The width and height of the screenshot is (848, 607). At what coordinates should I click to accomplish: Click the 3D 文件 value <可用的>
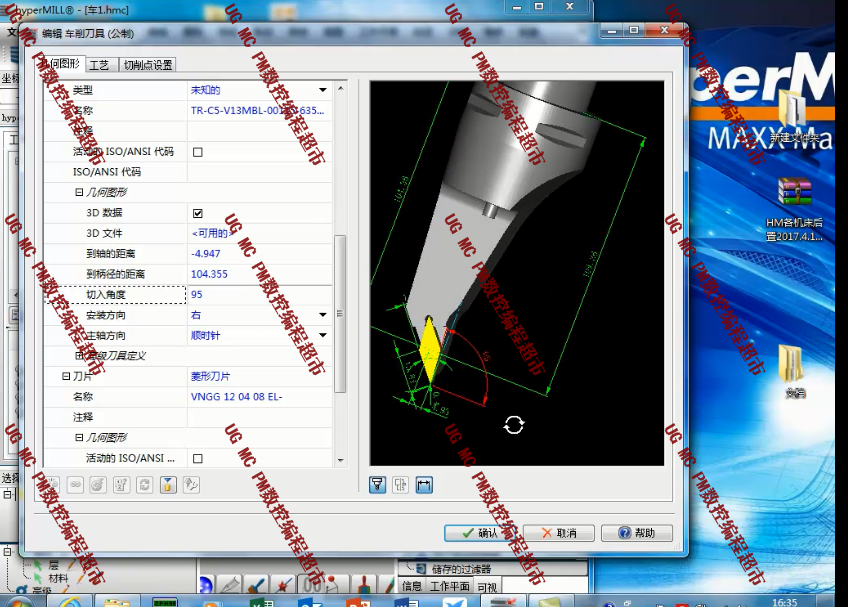click(260, 233)
